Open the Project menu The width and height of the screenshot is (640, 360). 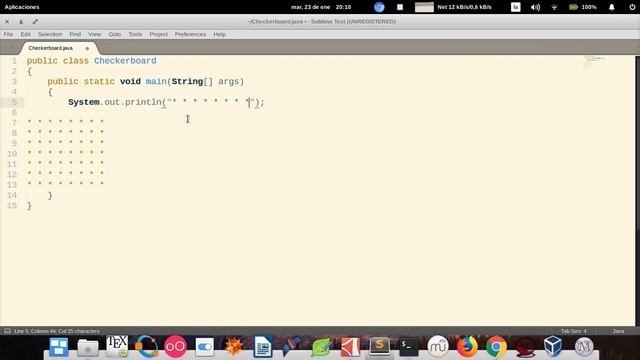point(158,34)
